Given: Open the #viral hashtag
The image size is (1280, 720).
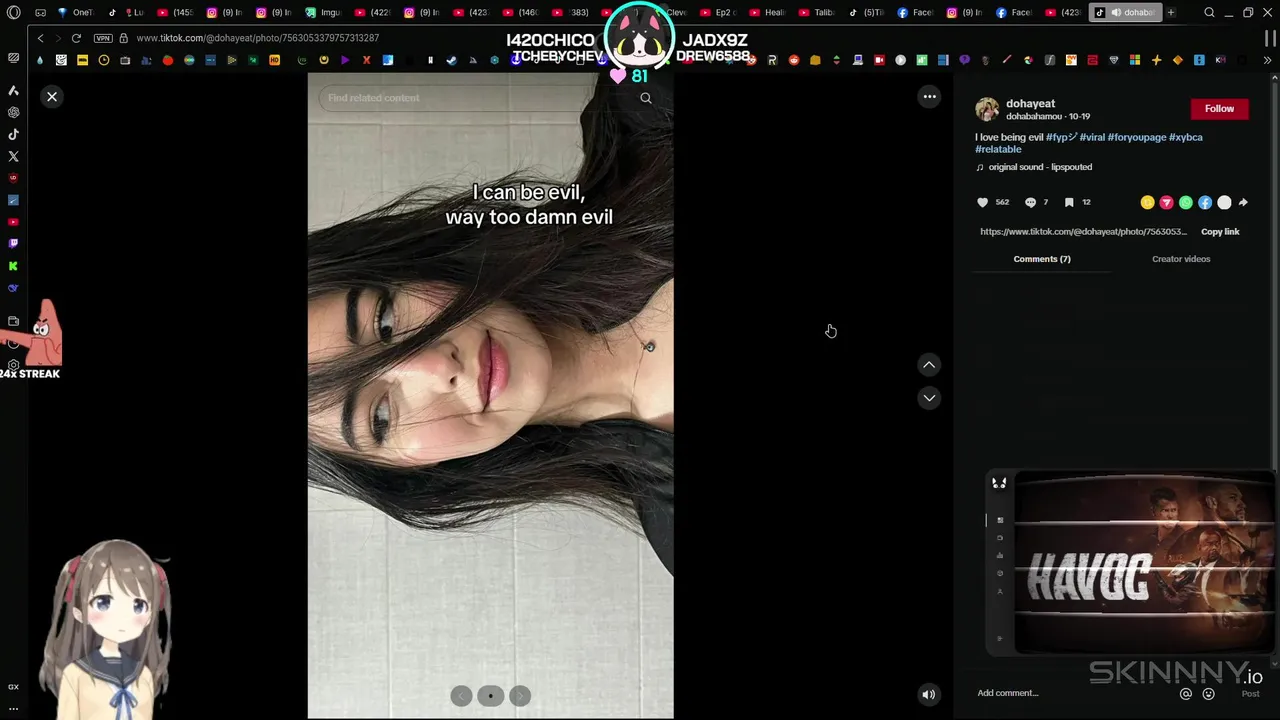Looking at the screenshot, I should (1092, 137).
